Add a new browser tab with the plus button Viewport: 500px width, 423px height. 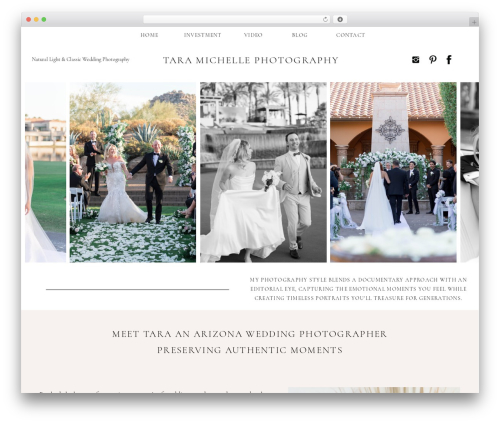474,22
